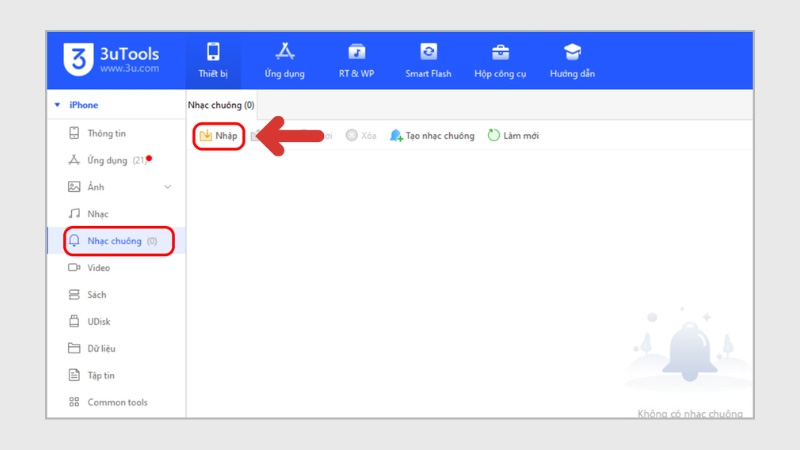Select Thông tin in the sidebar
800x450 pixels.
[105, 133]
